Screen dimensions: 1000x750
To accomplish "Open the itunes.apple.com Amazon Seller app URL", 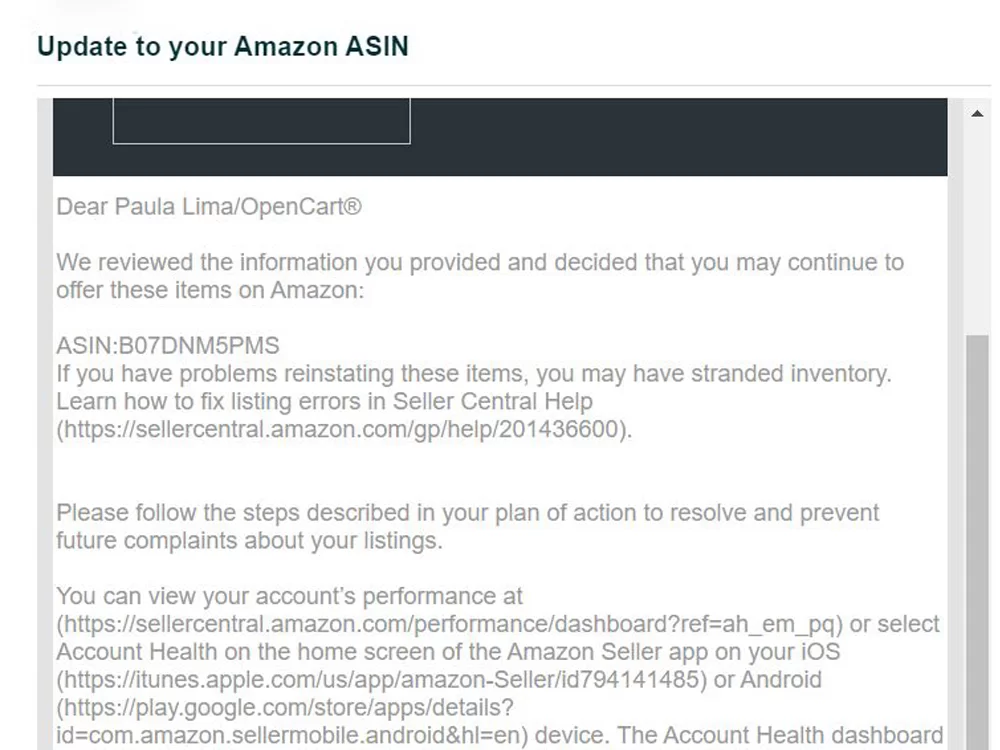I will (x=381, y=680).
